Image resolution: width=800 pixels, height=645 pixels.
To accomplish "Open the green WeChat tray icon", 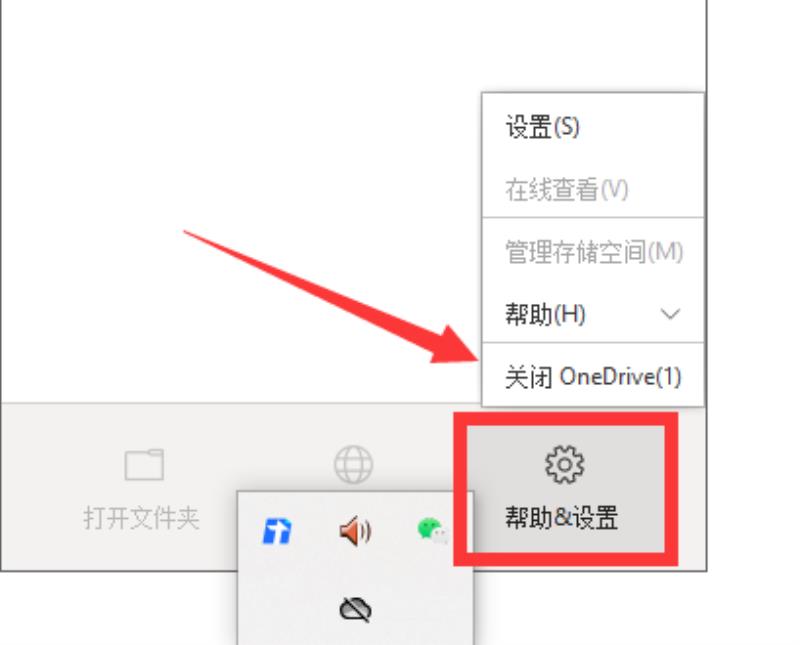I will coord(433,531).
